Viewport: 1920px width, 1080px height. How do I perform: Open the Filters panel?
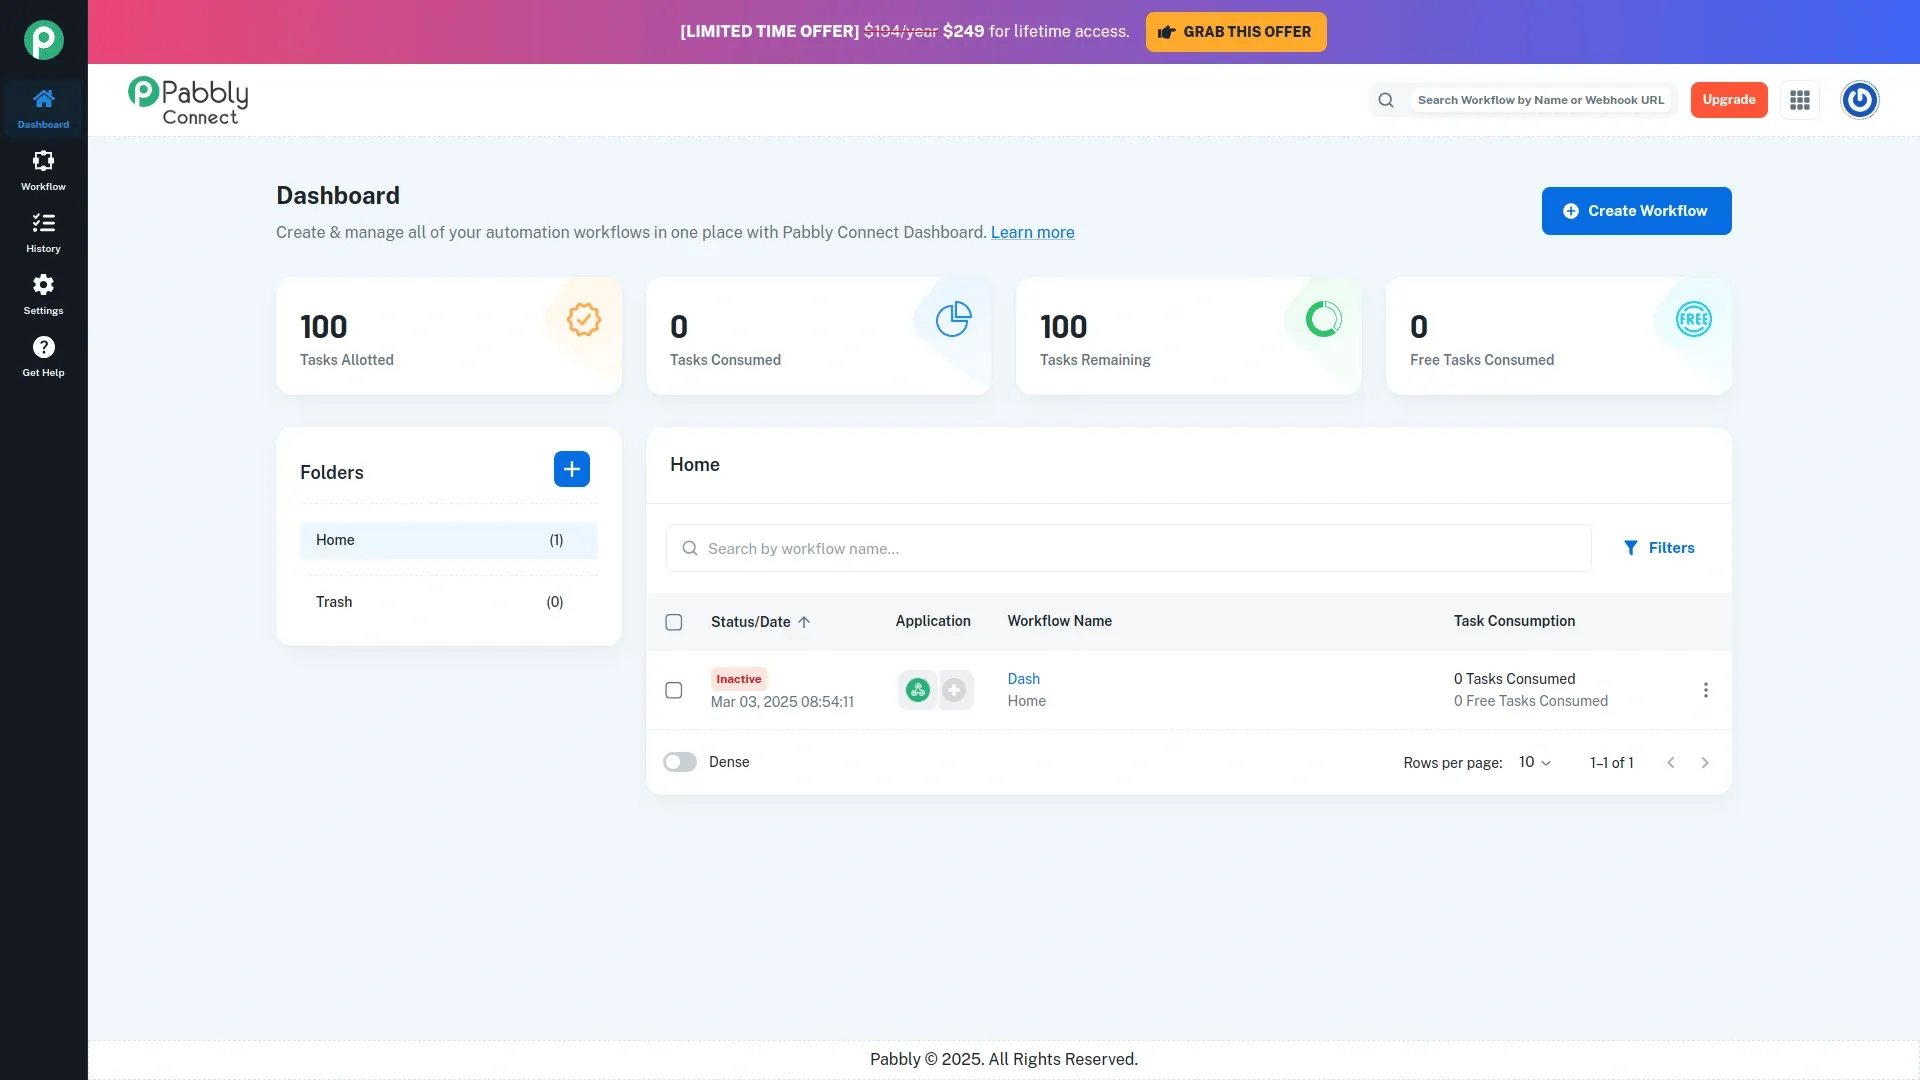pos(1659,547)
